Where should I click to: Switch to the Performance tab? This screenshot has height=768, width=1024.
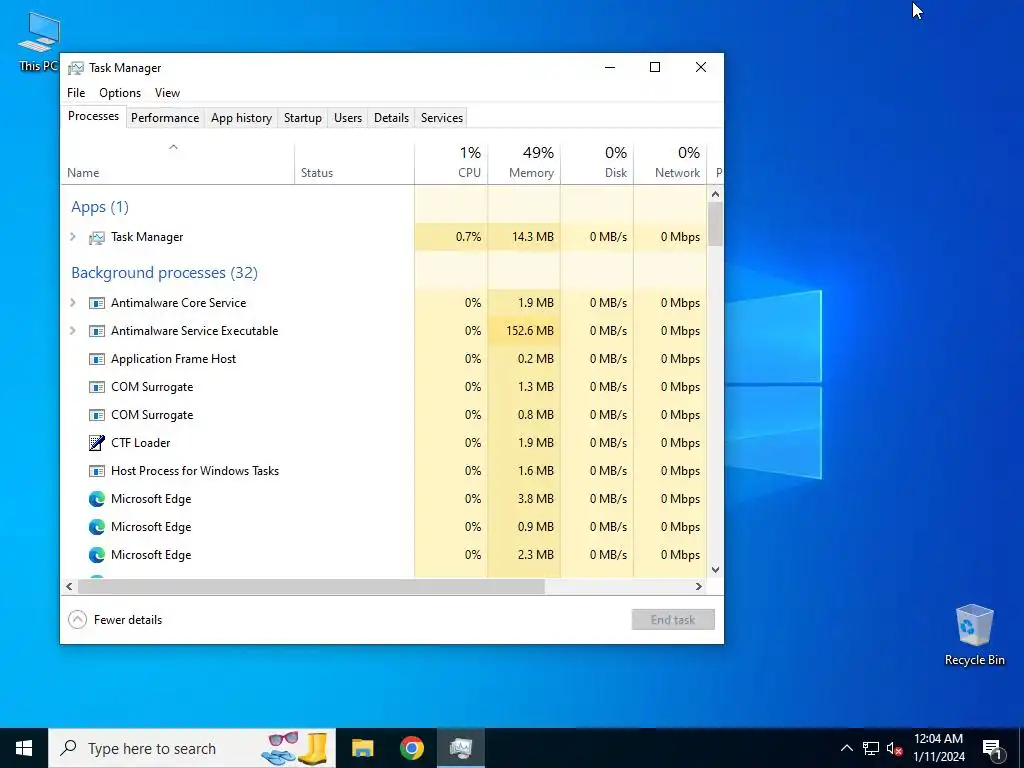(165, 118)
